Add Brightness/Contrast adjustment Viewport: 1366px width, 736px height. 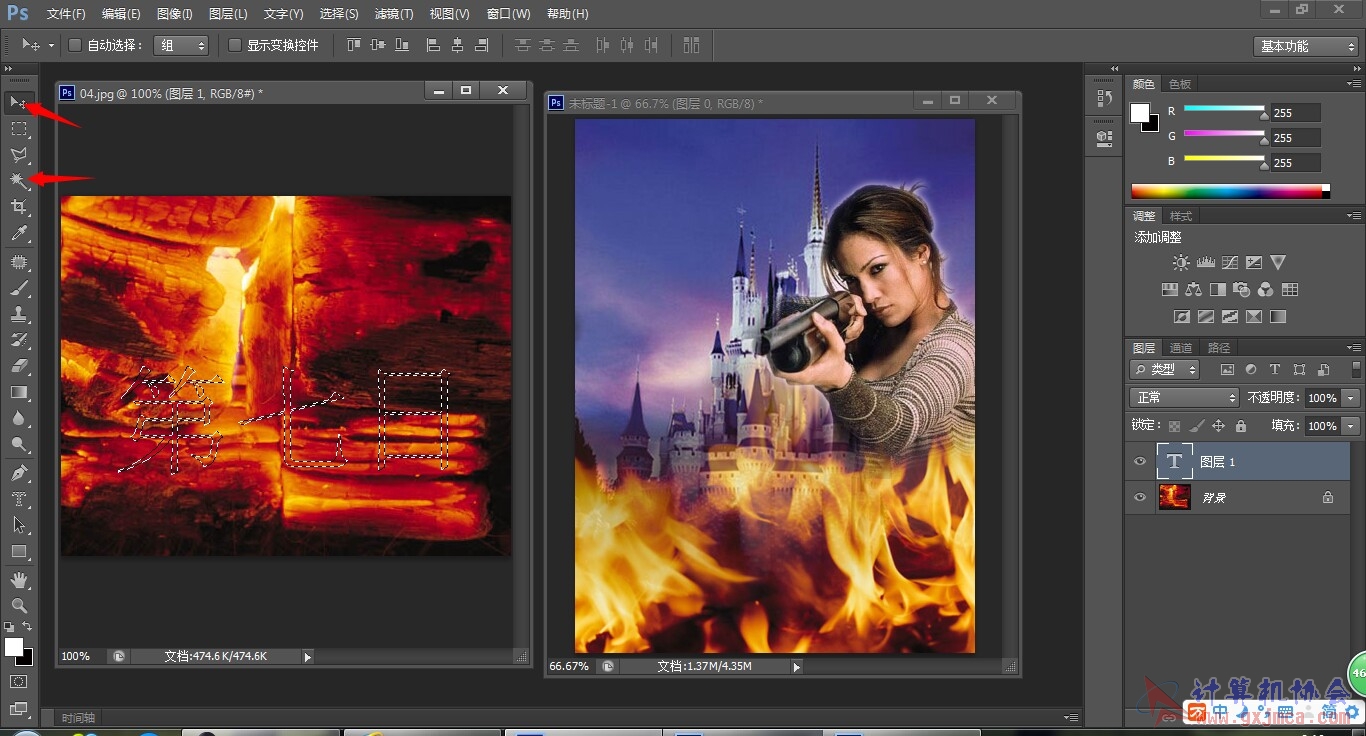(x=1181, y=263)
